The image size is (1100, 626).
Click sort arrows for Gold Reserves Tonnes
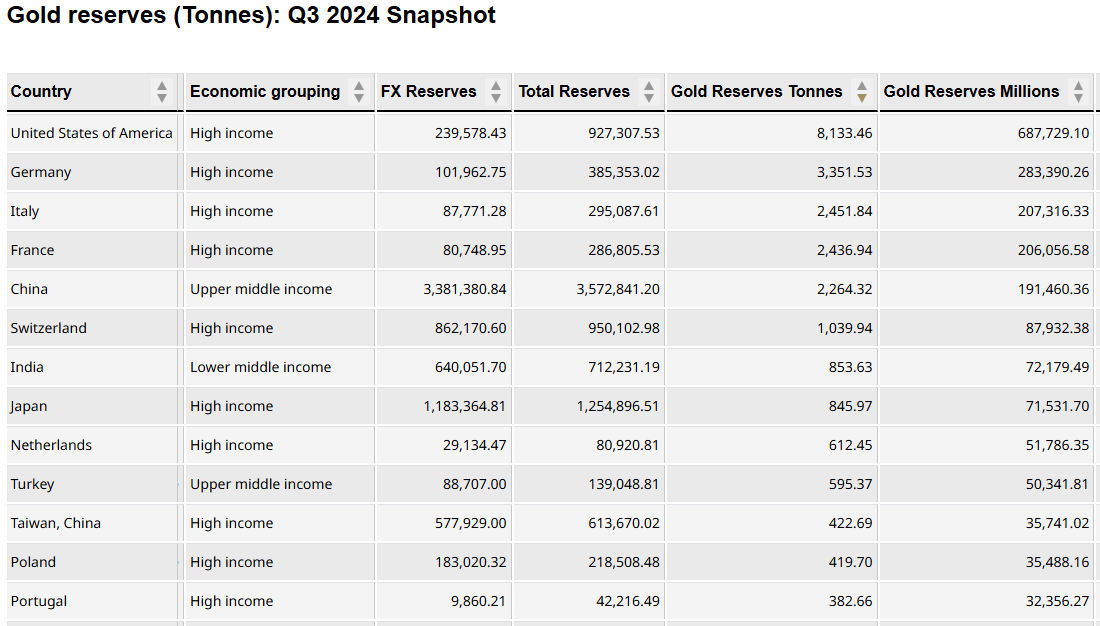pyautogui.click(x=862, y=92)
